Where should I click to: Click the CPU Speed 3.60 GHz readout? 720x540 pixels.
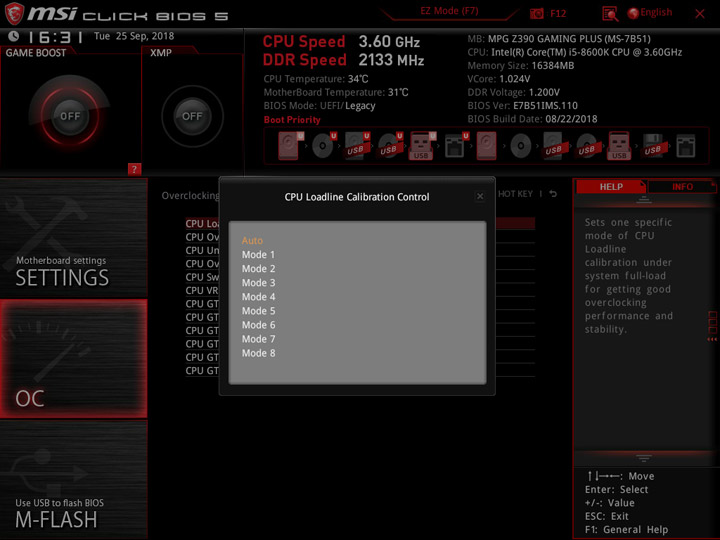pos(341,42)
